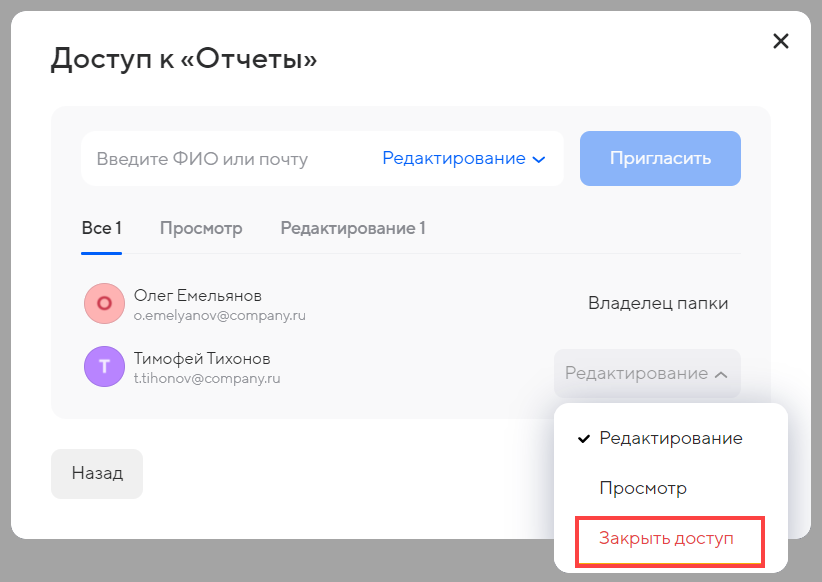Switch to the 'Редактирование 1' tab
The image size is (822, 582).
click(x=352, y=228)
